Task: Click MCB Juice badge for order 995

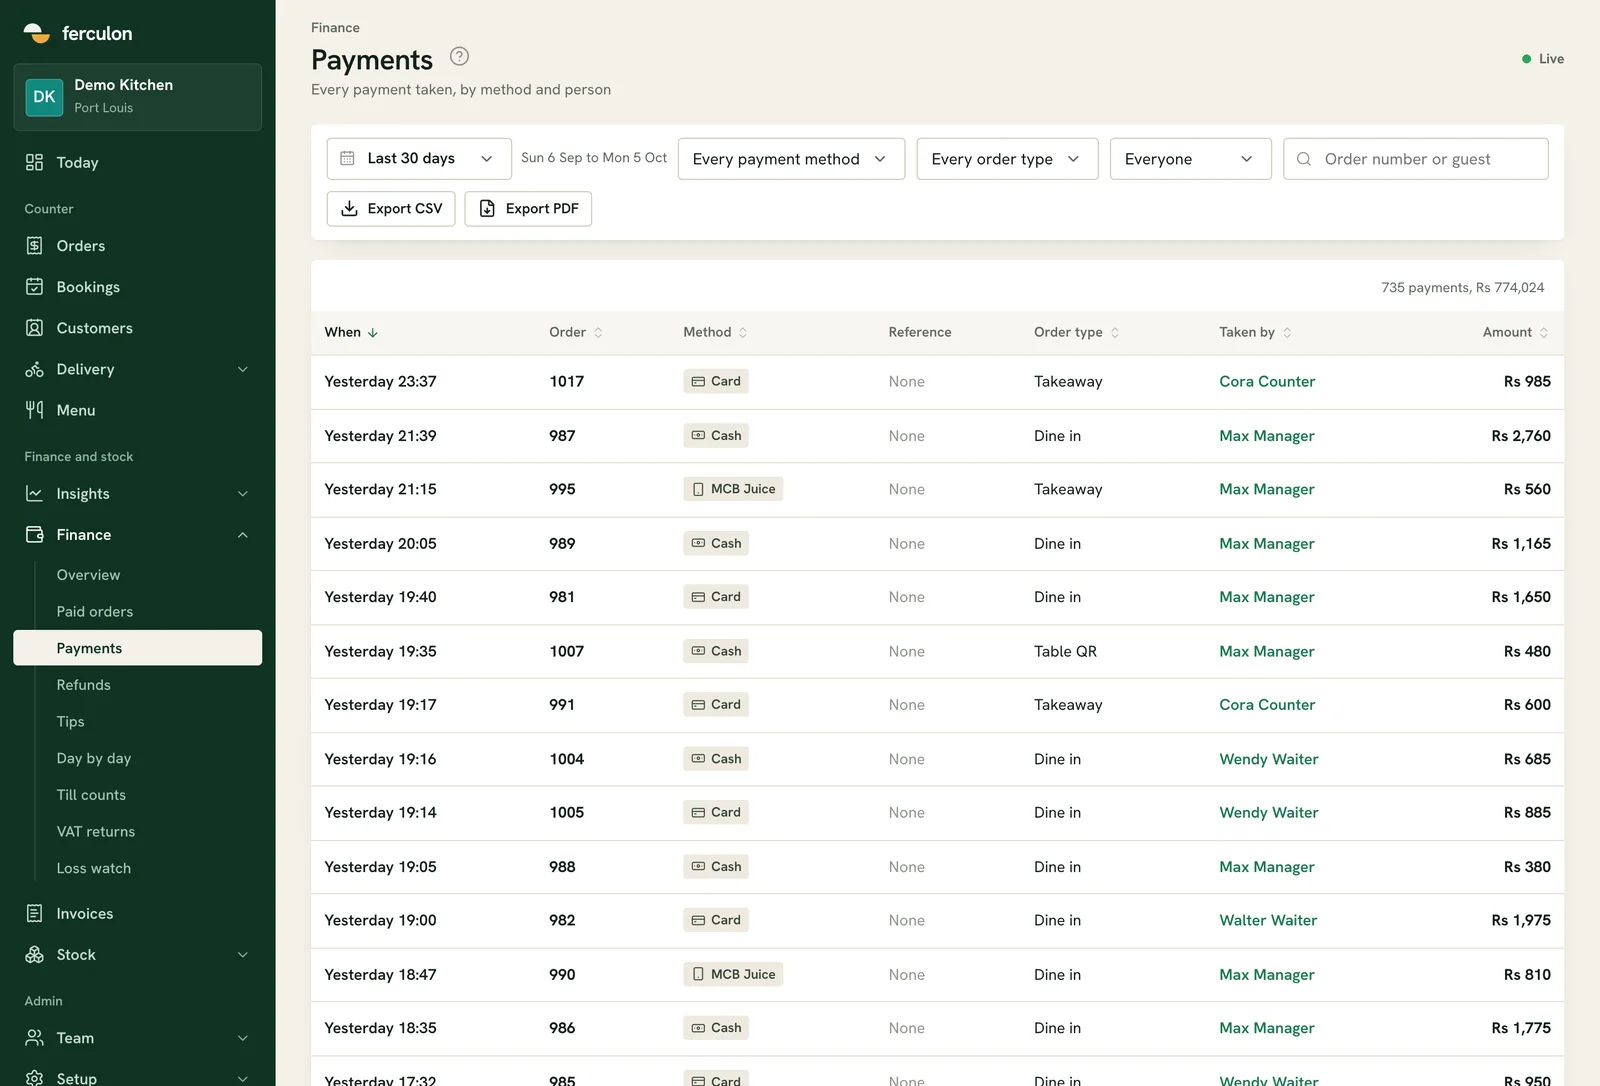Action: pyautogui.click(x=733, y=489)
